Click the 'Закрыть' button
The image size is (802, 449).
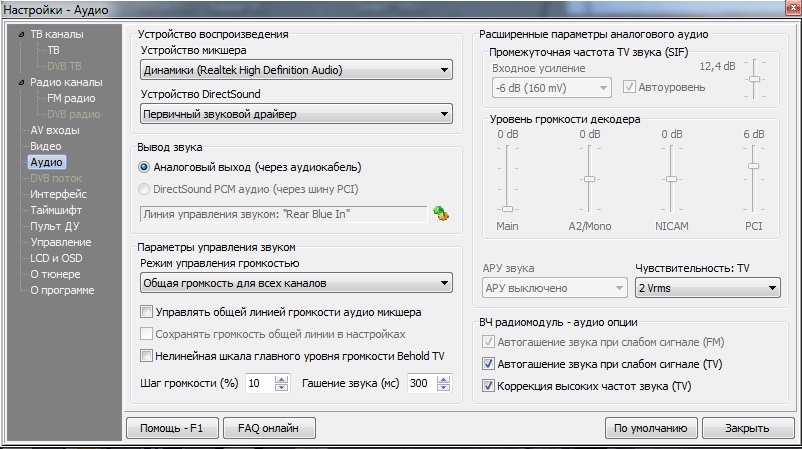tap(746, 428)
